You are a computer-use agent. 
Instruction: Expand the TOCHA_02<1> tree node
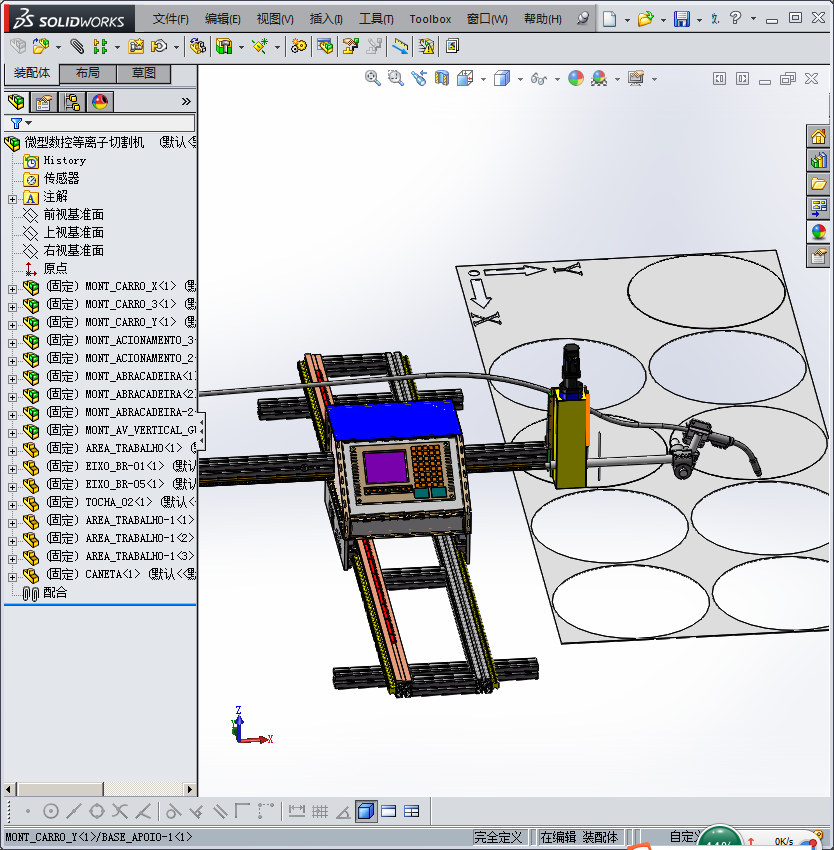(x=12, y=505)
